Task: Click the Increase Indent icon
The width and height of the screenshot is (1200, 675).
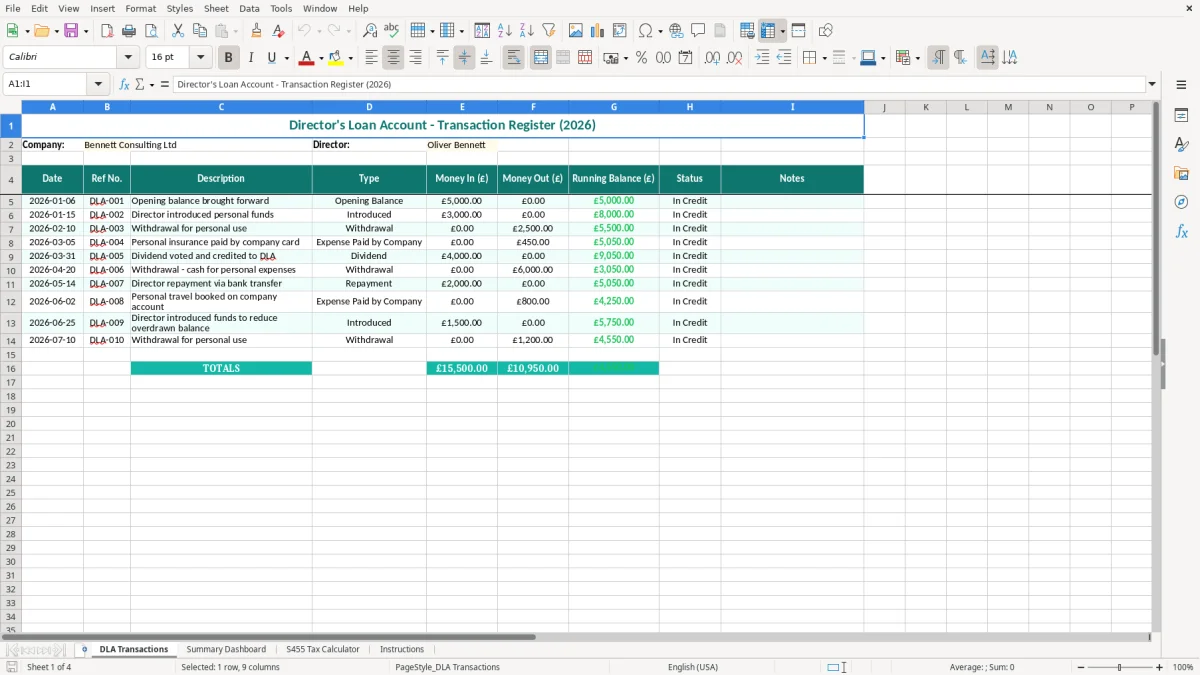Action: [762, 58]
